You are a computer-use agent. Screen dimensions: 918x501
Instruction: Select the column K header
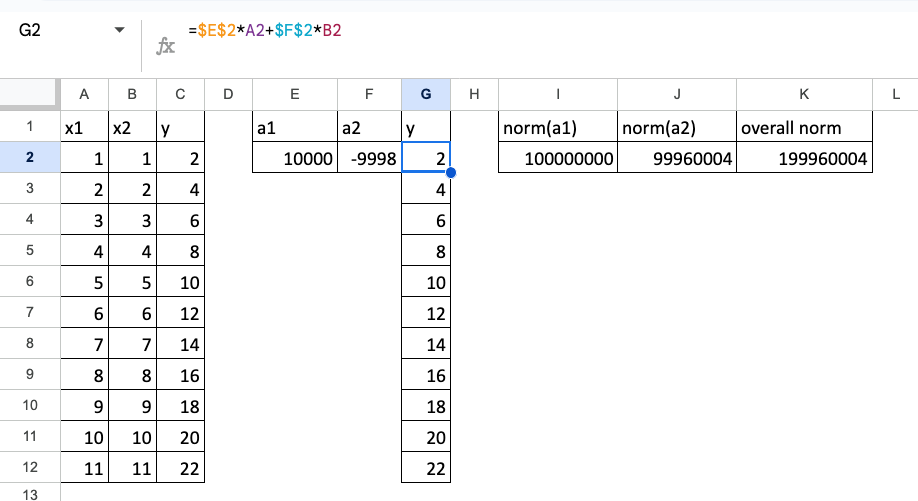point(804,95)
